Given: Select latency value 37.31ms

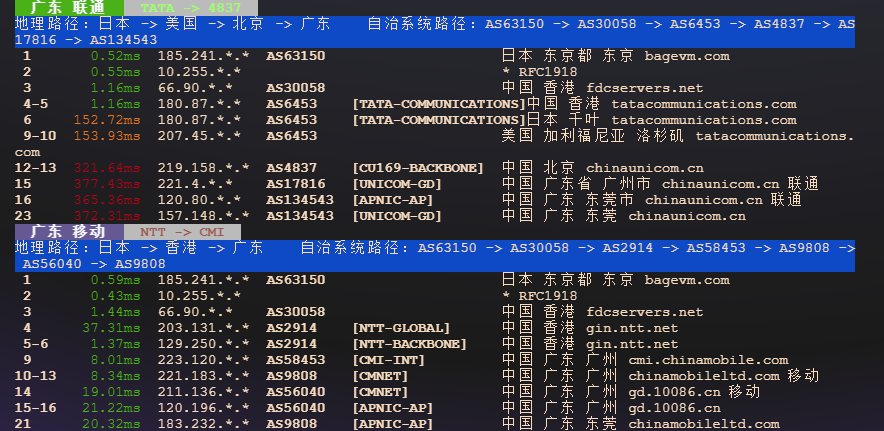Looking at the screenshot, I should [x=112, y=328].
